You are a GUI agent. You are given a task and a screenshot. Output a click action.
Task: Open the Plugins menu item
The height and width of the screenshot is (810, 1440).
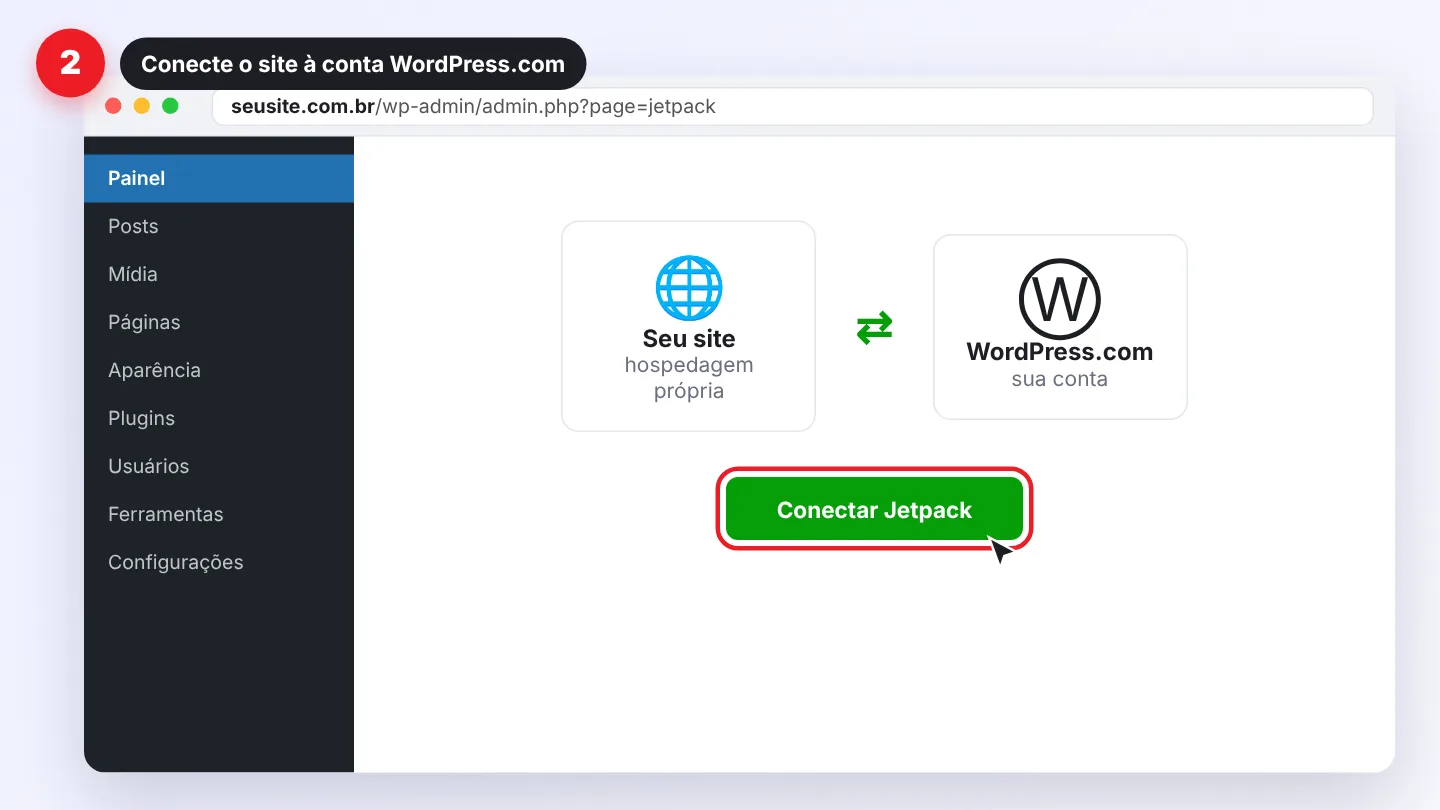tap(219, 418)
